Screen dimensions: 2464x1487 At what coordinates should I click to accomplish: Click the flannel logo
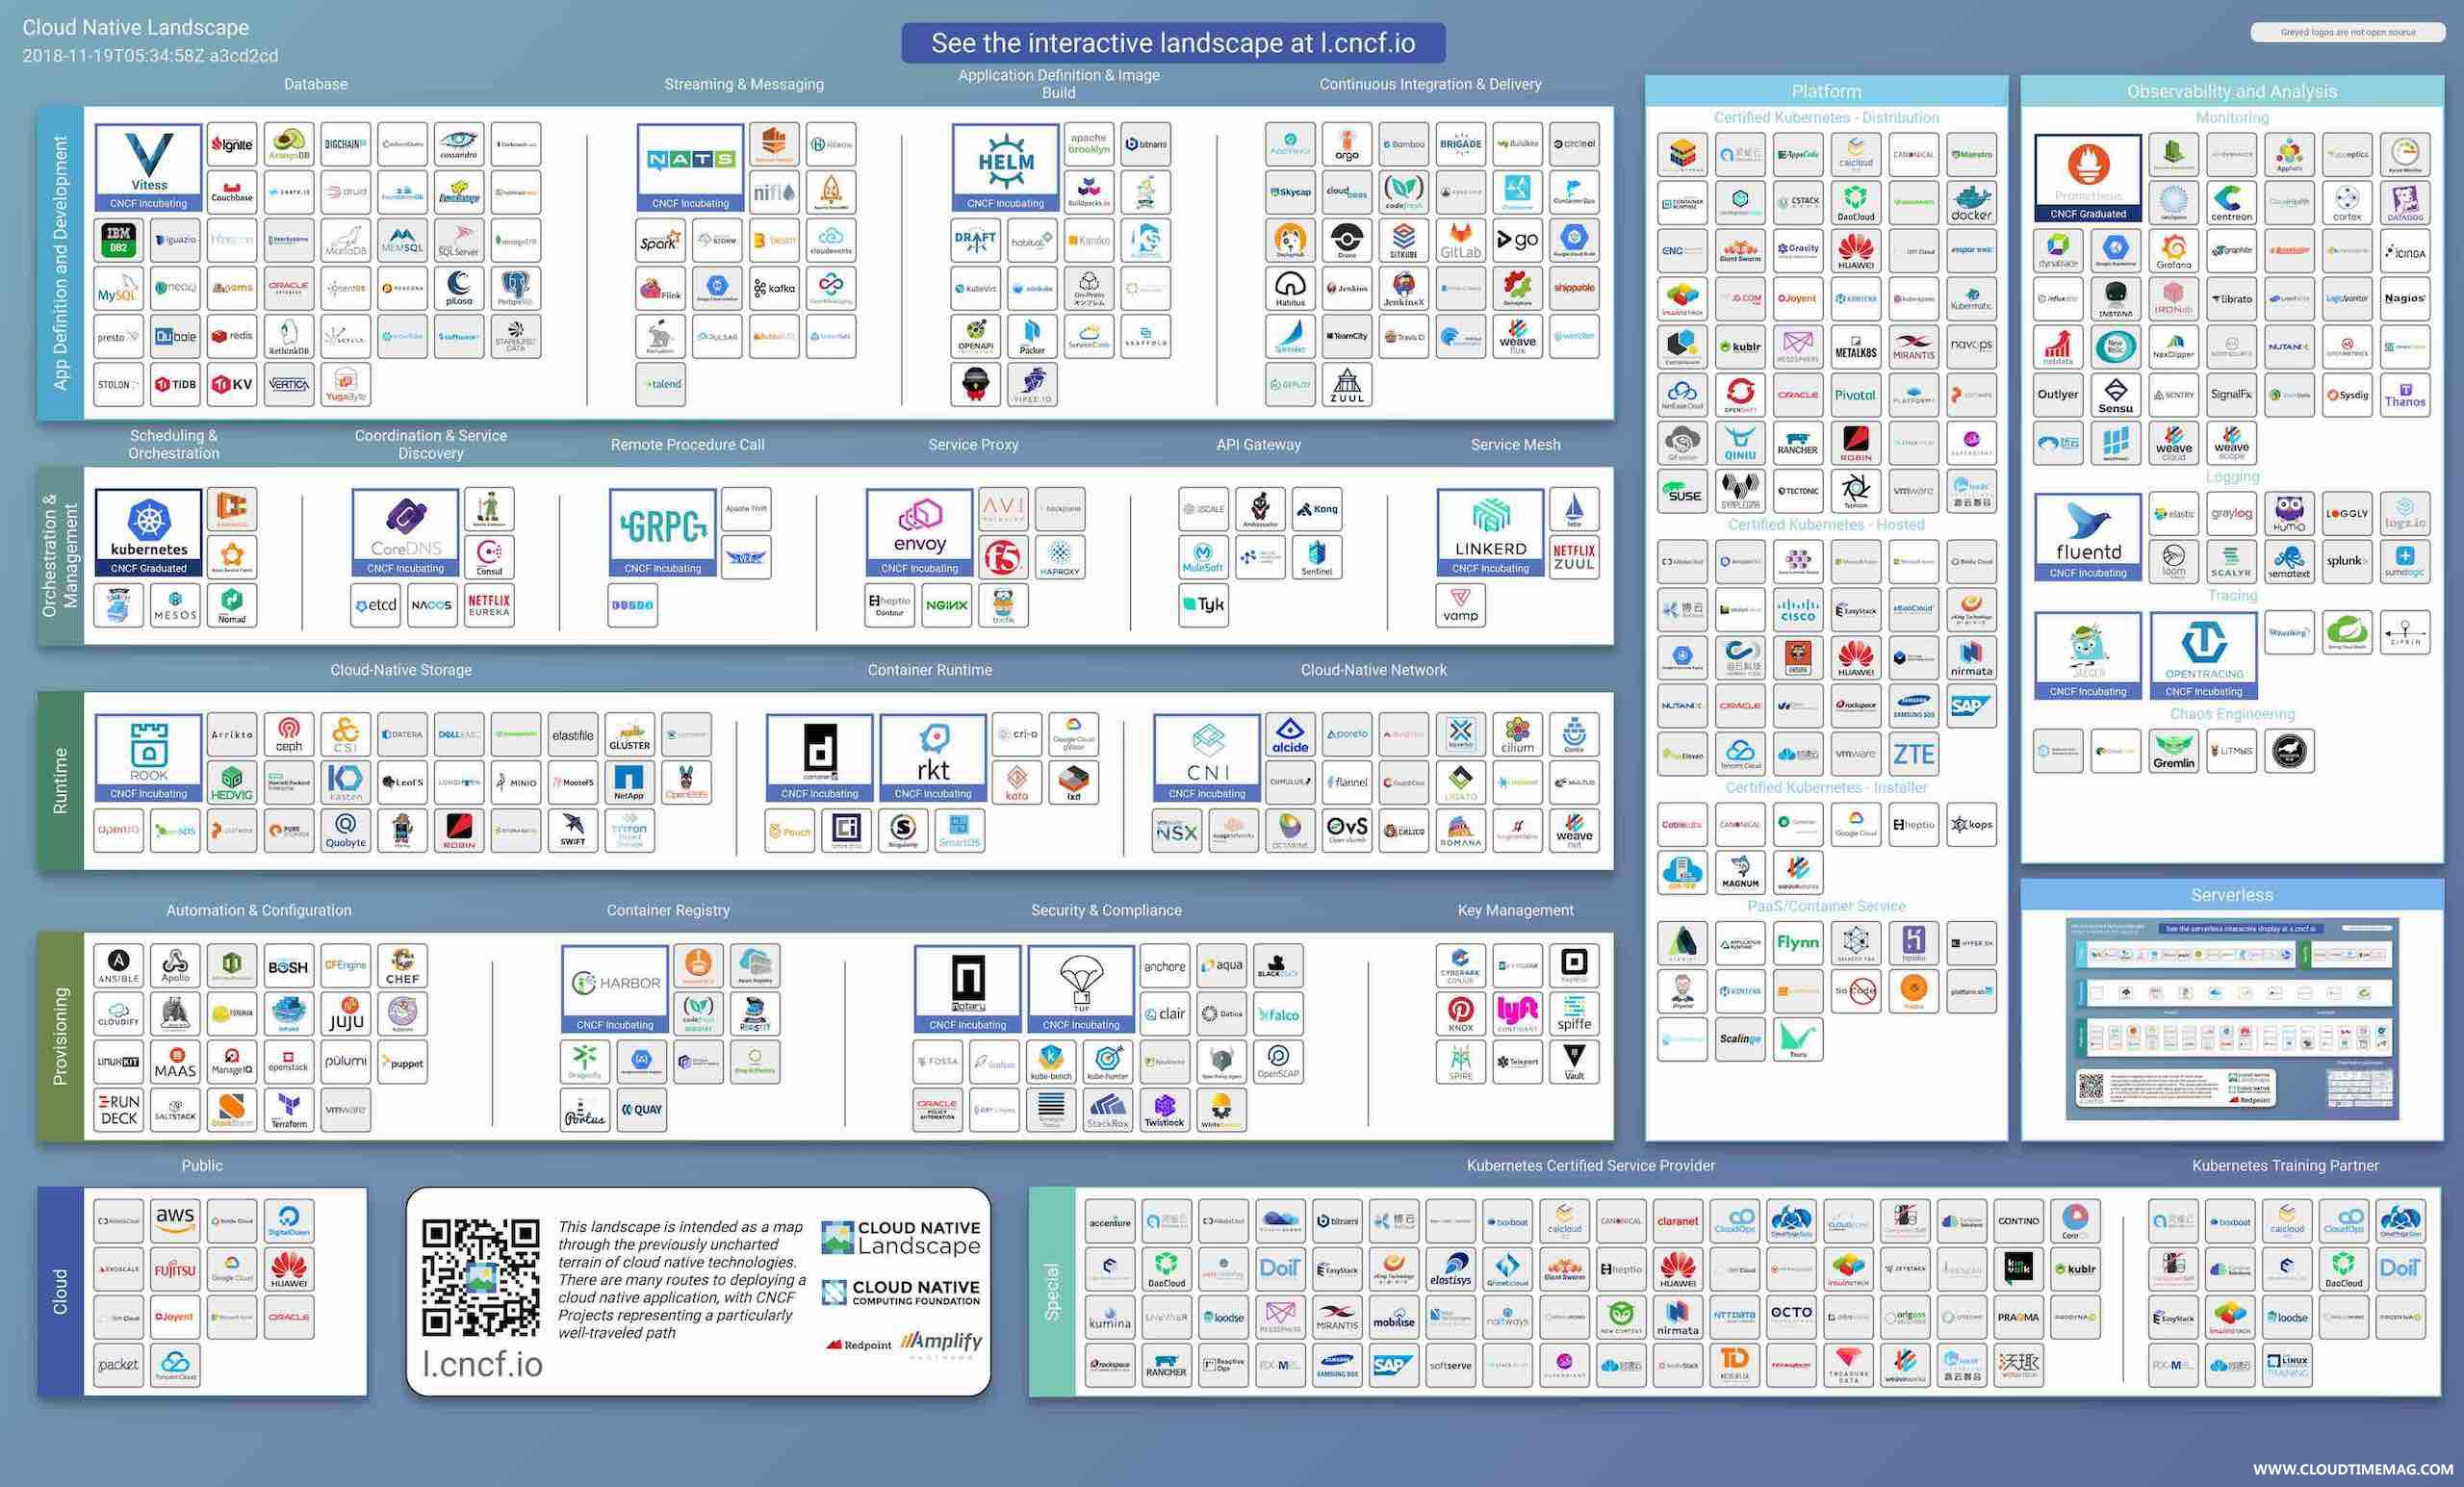pyautogui.click(x=1347, y=782)
